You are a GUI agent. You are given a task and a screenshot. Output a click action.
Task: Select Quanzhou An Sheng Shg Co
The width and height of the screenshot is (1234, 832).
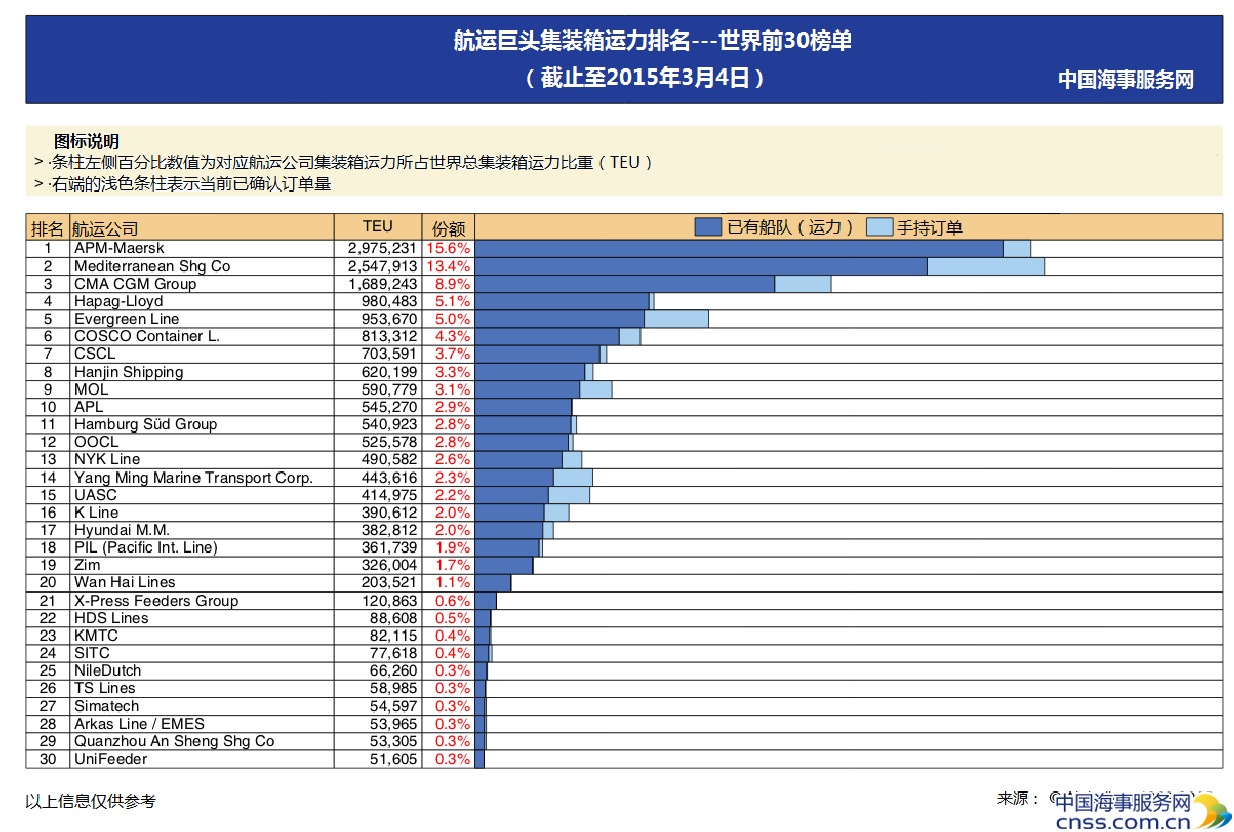[174, 741]
